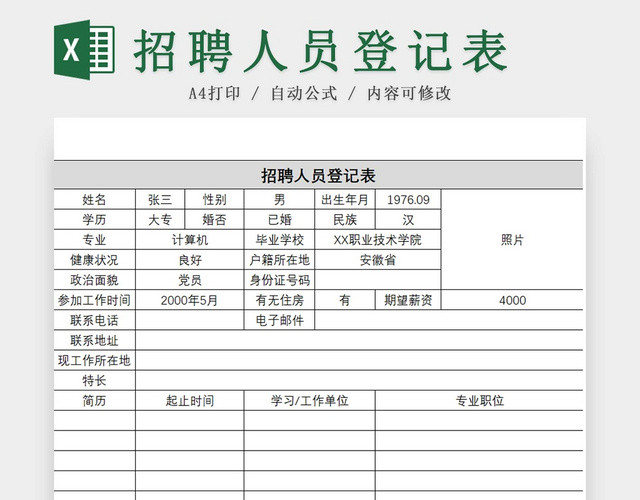The height and width of the screenshot is (500, 640).
Task: Click the 党员 political status cell
Action: pyautogui.click(x=190, y=280)
